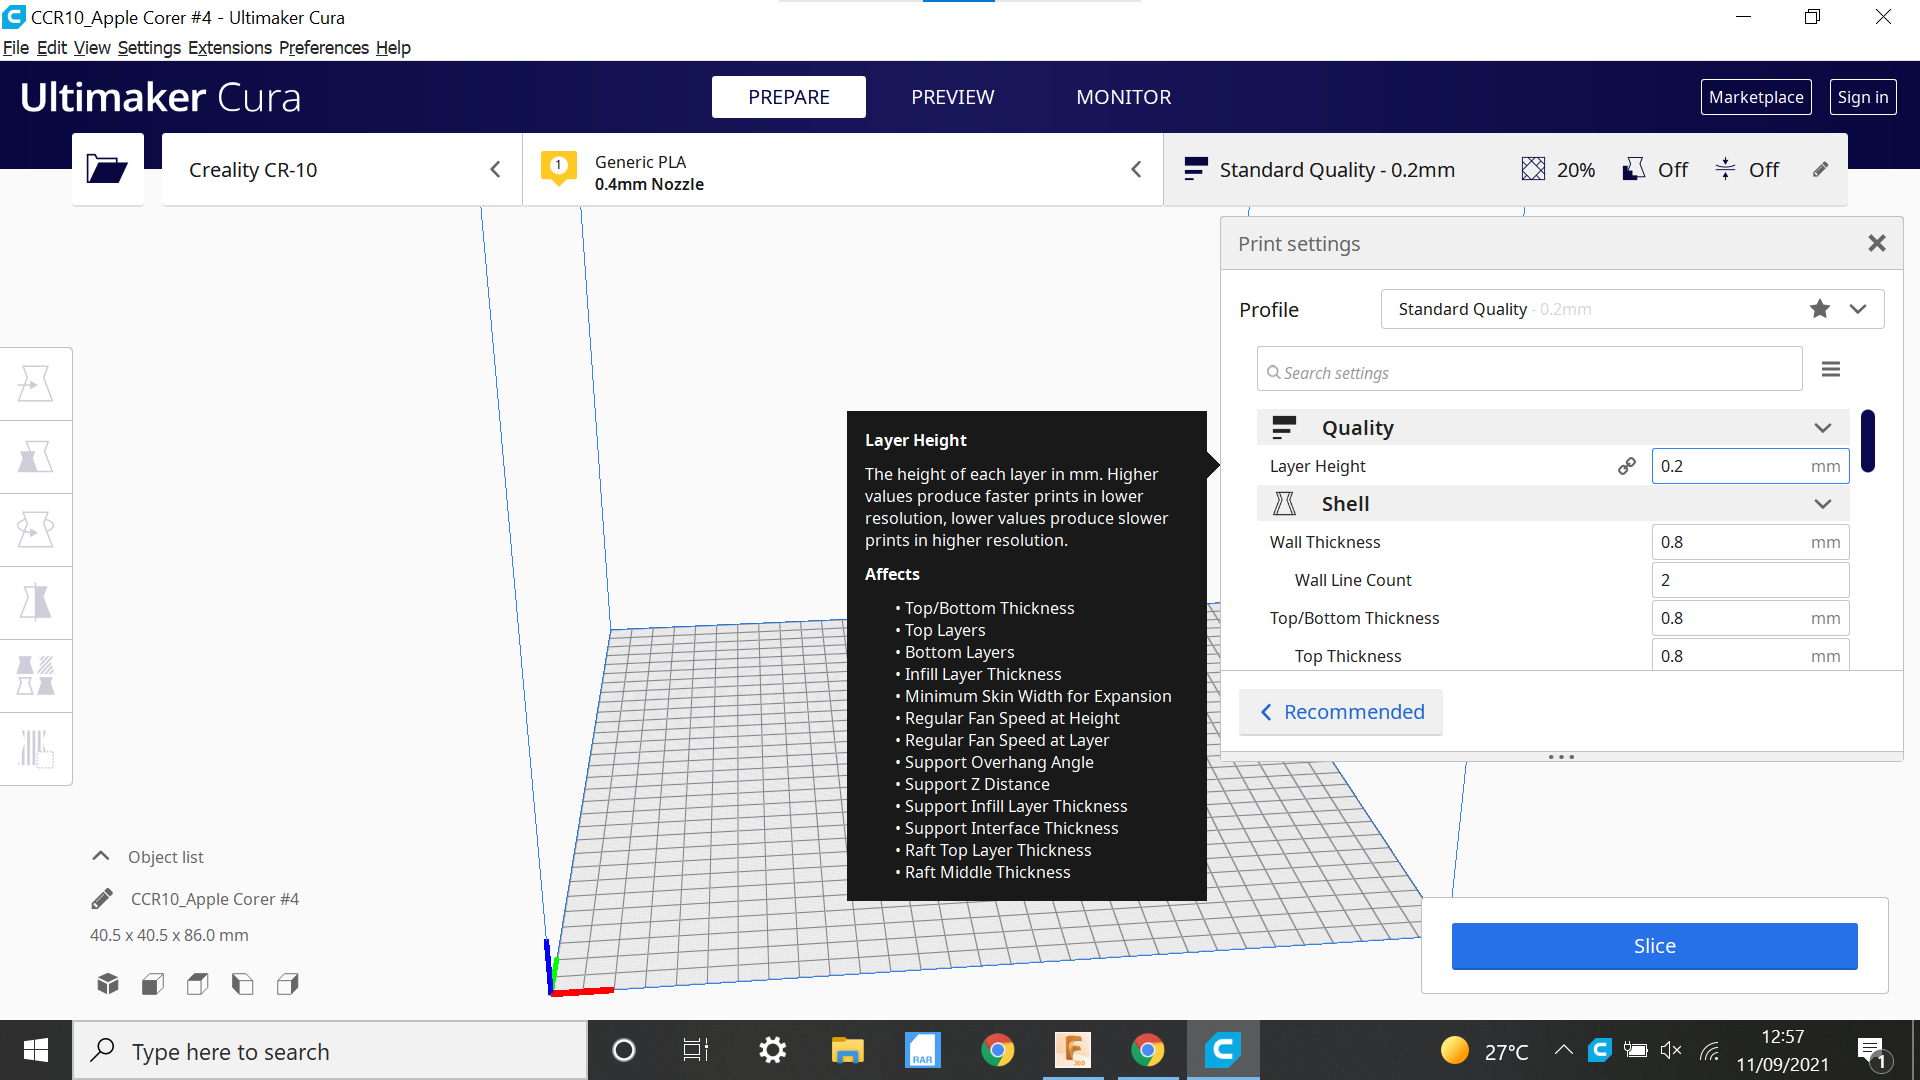
Task: Click the Wall Line Count input field
Action: pyautogui.click(x=1750, y=580)
